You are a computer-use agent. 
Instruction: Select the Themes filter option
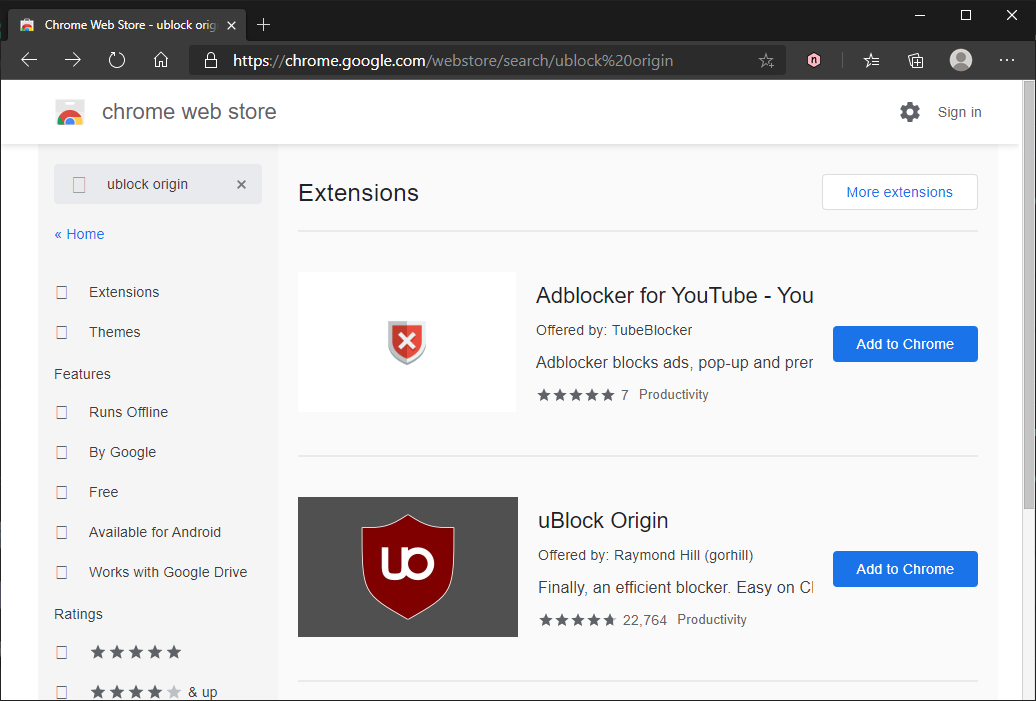tap(62, 332)
